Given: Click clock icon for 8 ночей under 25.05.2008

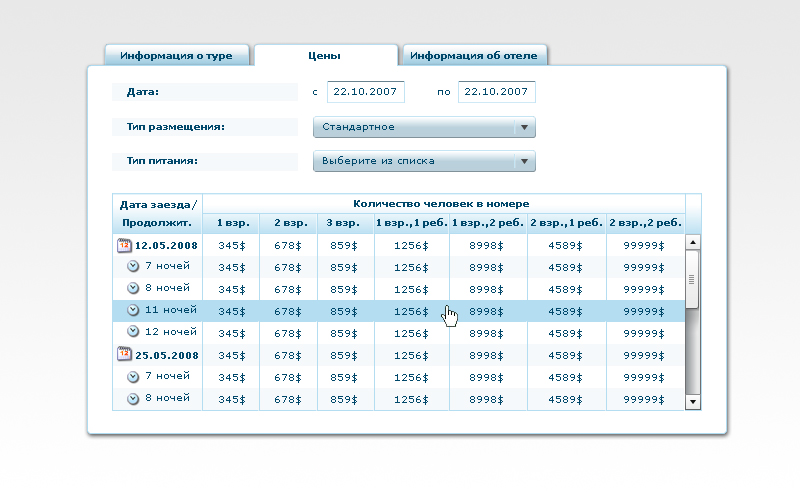Looking at the screenshot, I should pos(133,398).
